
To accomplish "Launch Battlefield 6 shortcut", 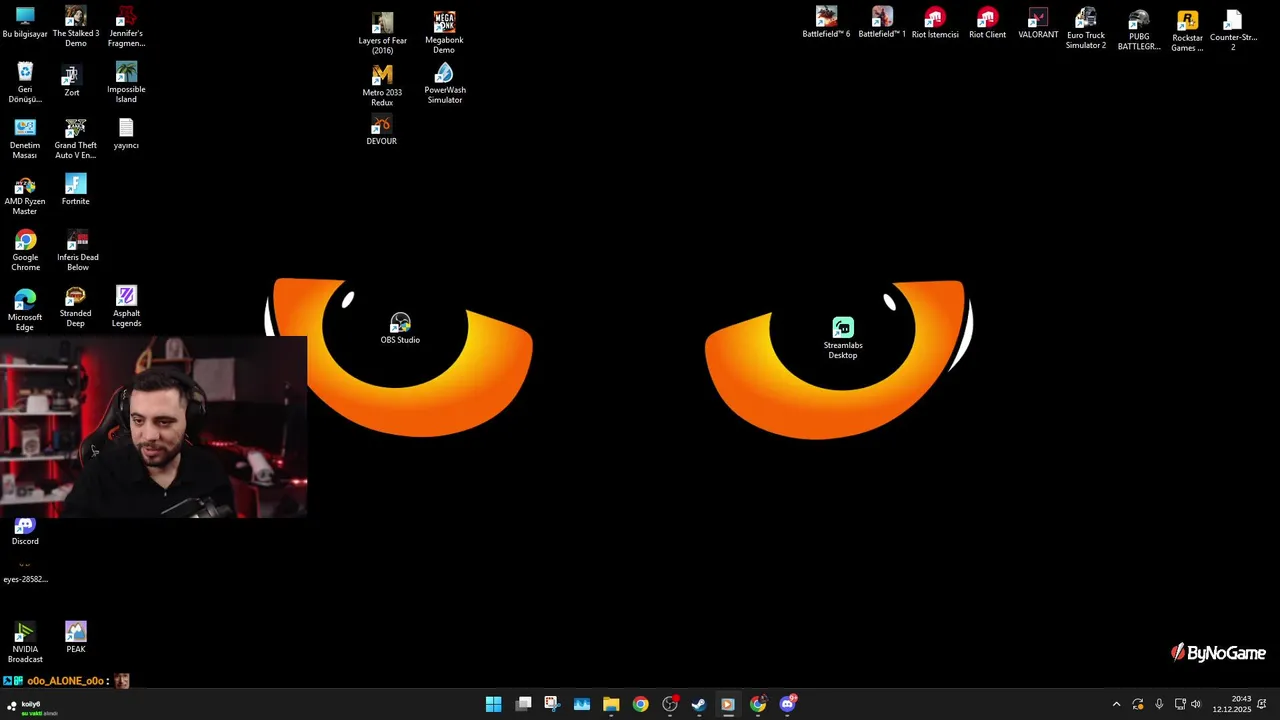I will (x=826, y=23).
